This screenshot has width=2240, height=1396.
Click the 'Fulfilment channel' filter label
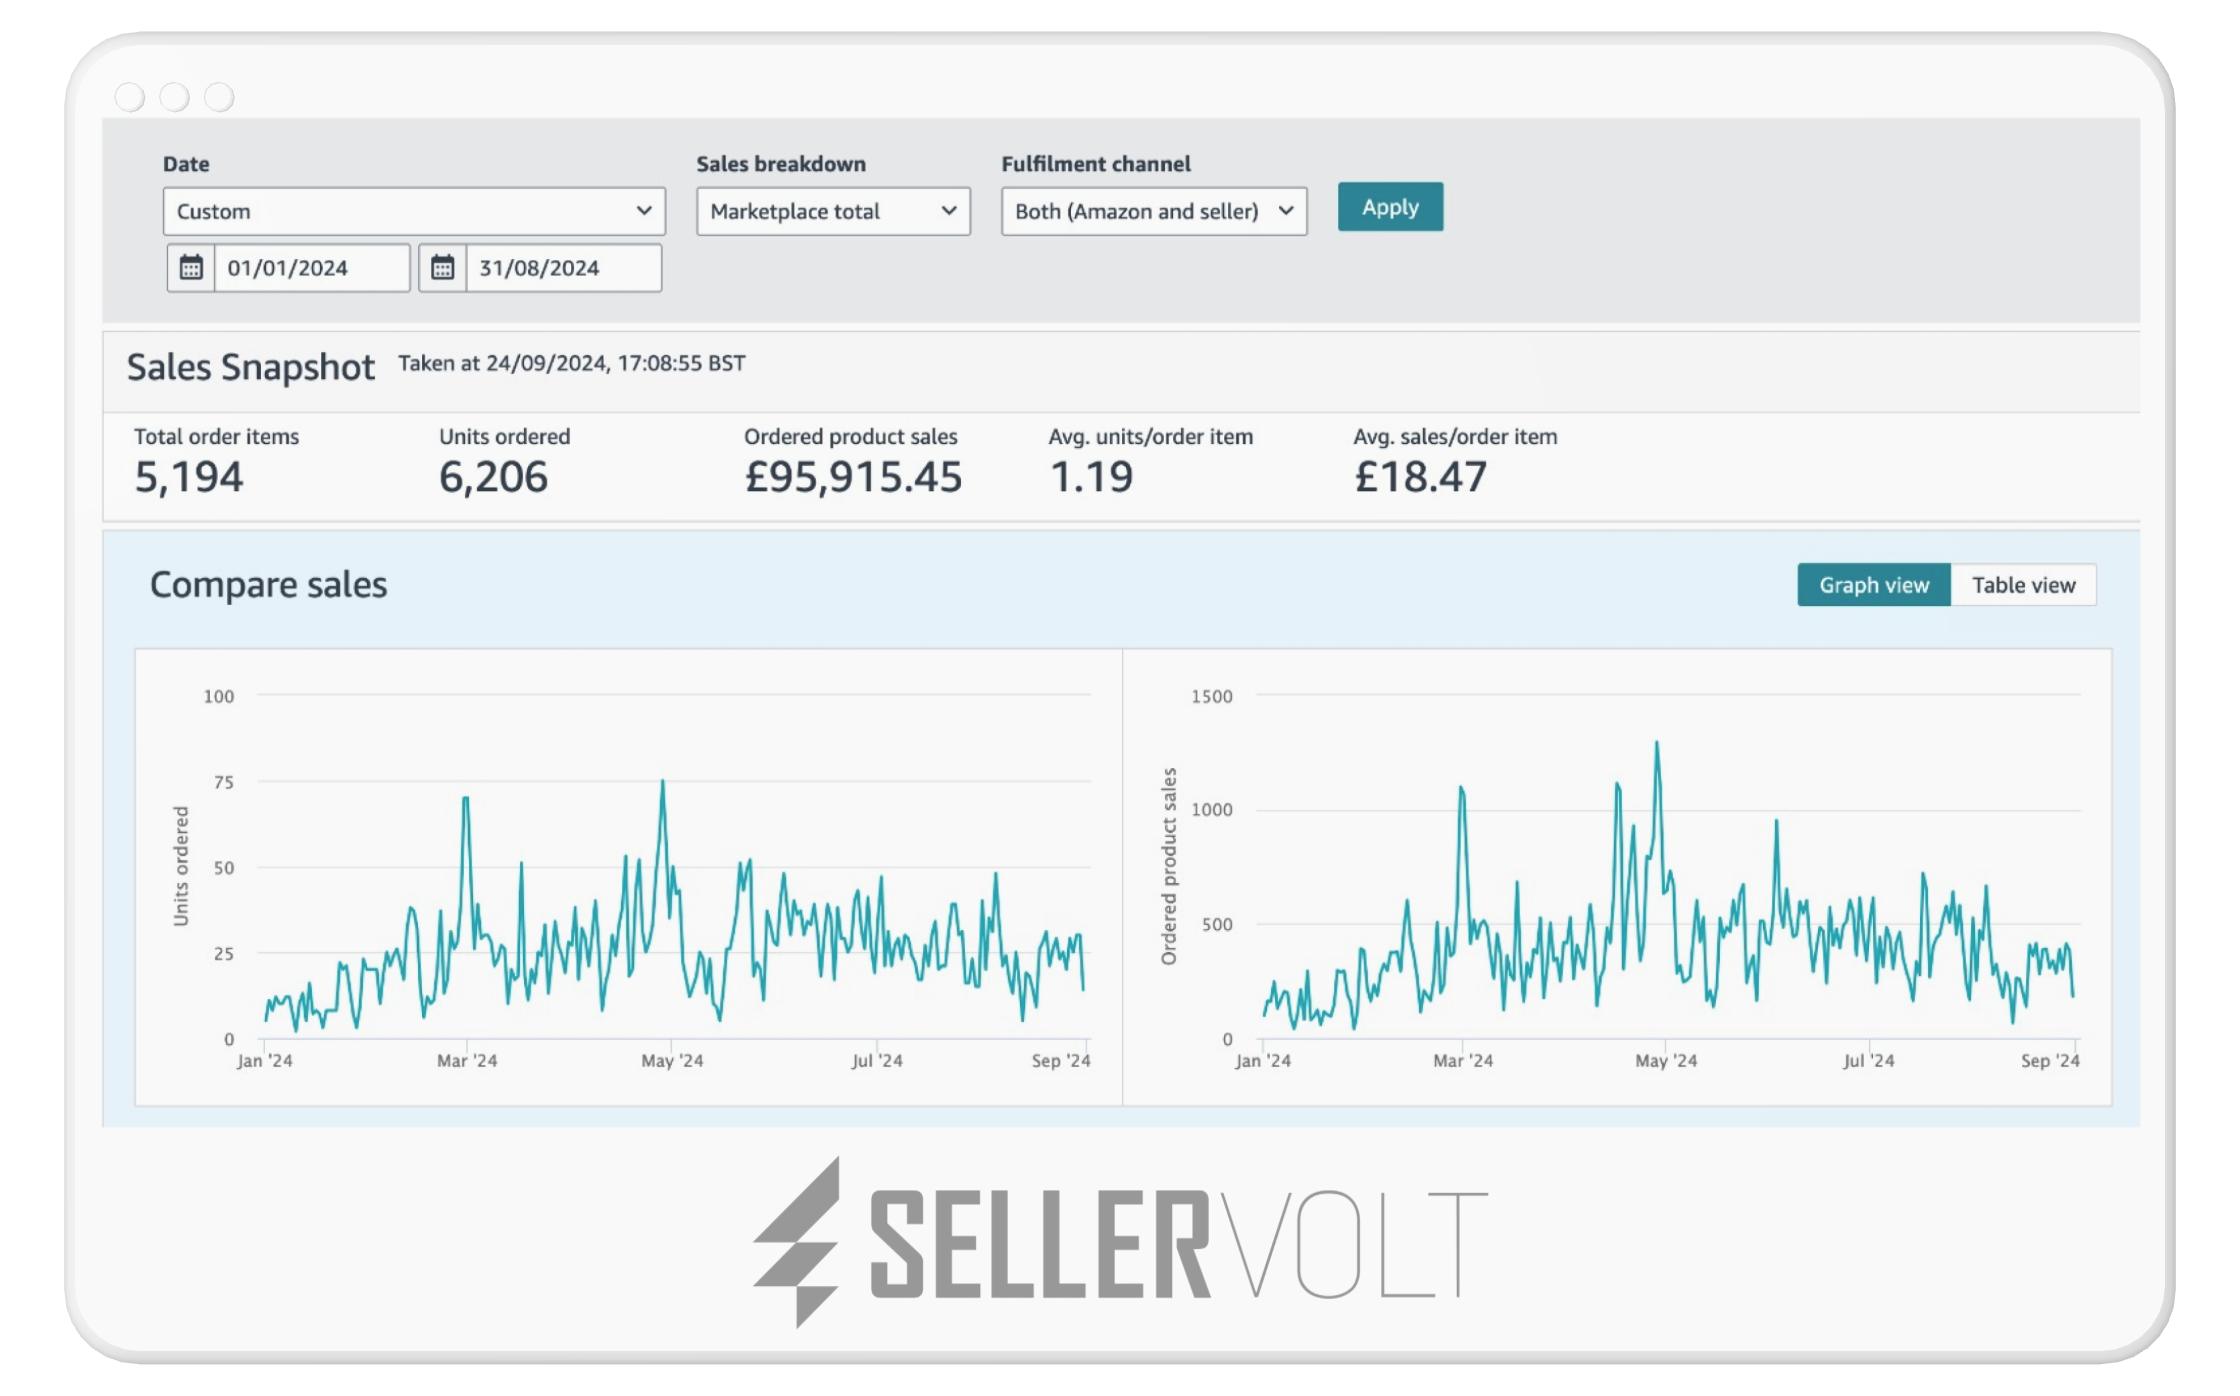click(x=1096, y=164)
